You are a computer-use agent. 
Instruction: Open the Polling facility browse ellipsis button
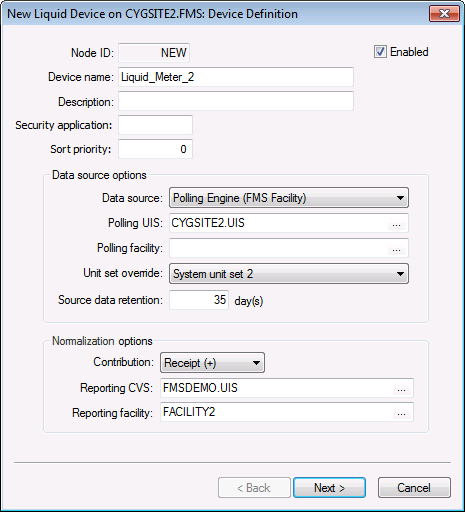pyautogui.click(x=396, y=250)
